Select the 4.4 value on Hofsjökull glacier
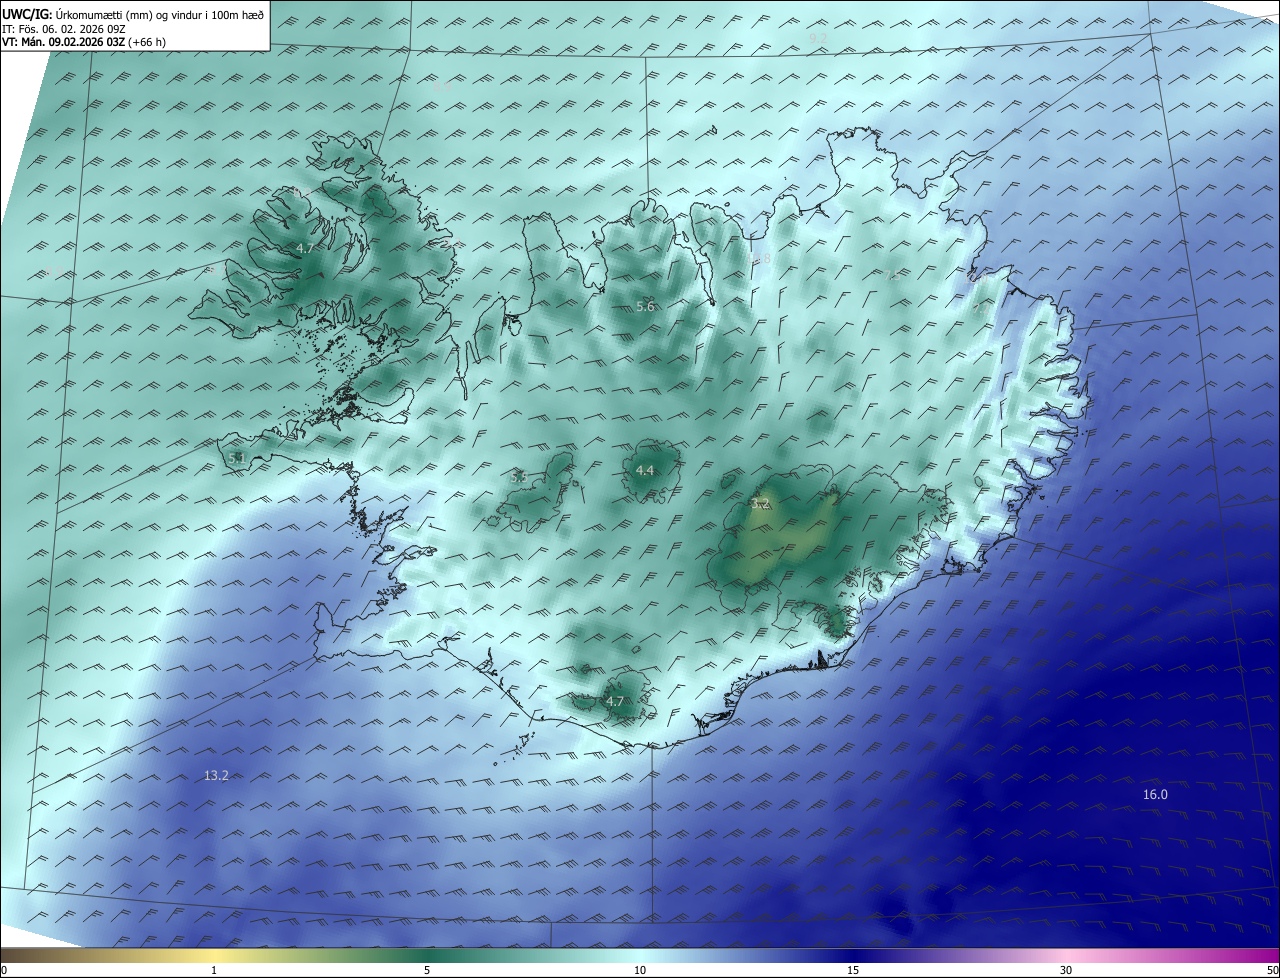This screenshot has height=978, width=1280. pos(645,471)
